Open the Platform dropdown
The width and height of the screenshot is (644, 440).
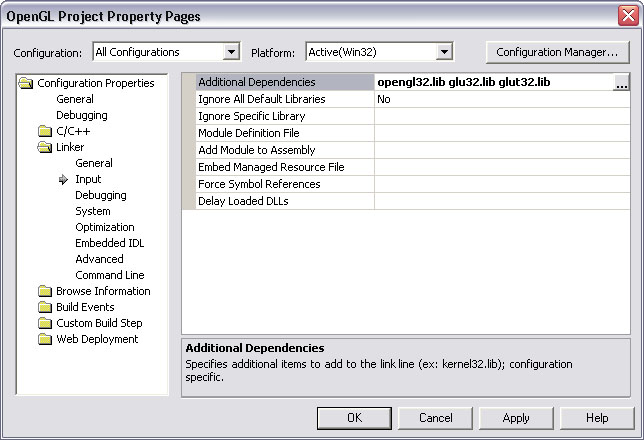(444, 52)
